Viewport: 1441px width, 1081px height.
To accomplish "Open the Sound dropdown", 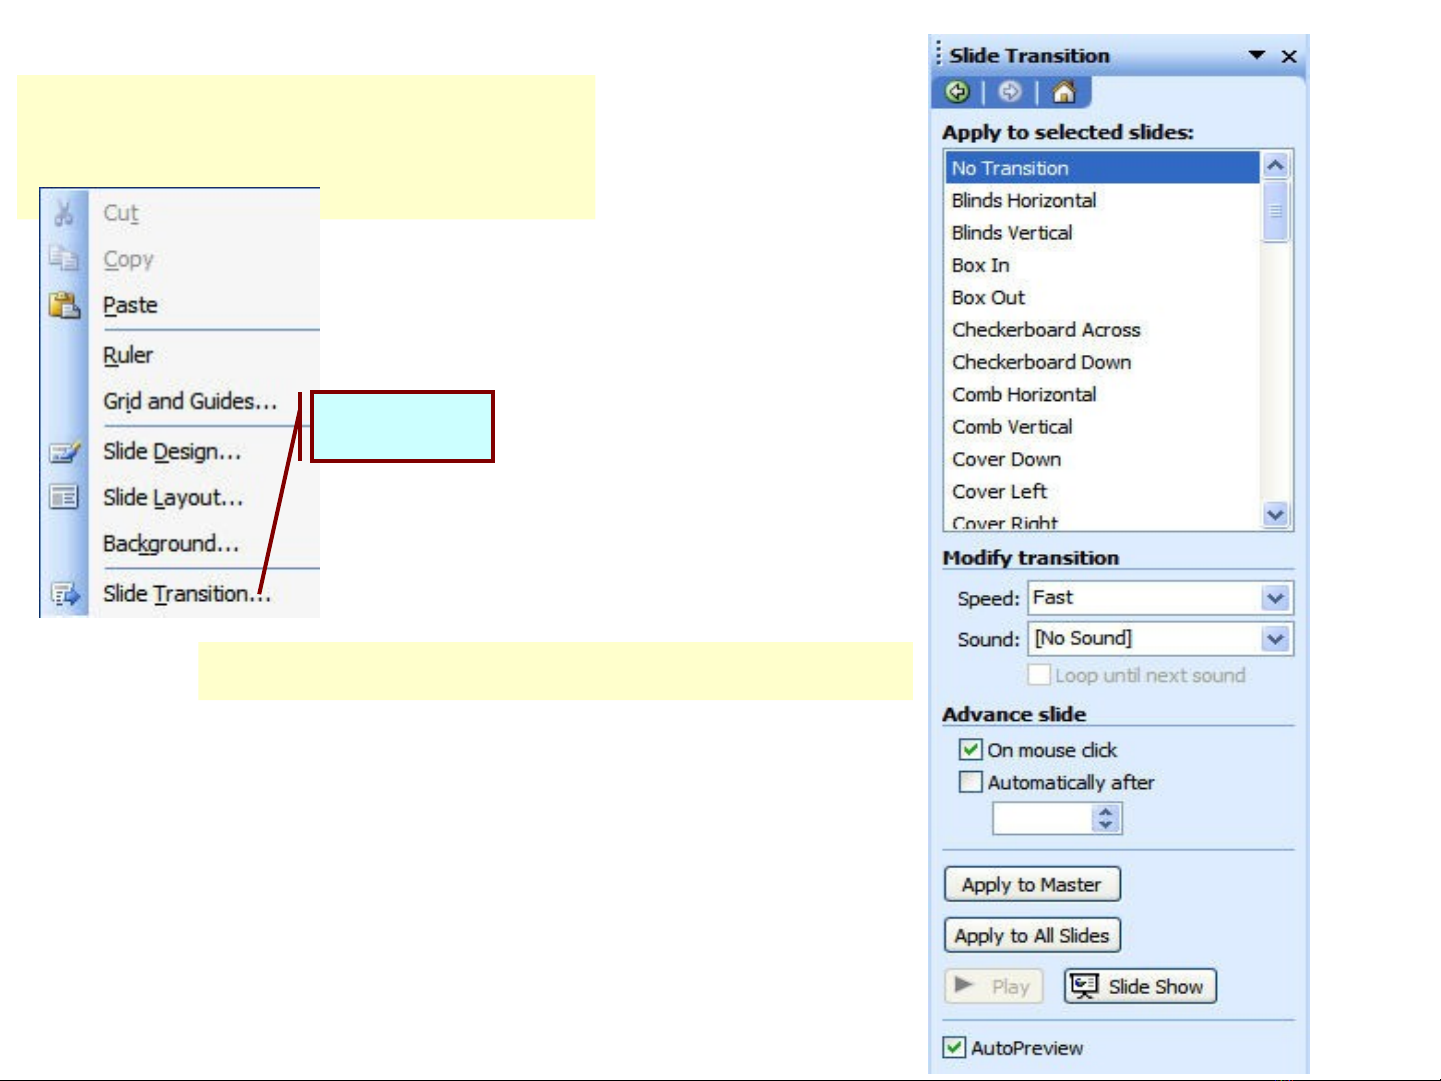I will coord(1275,639).
